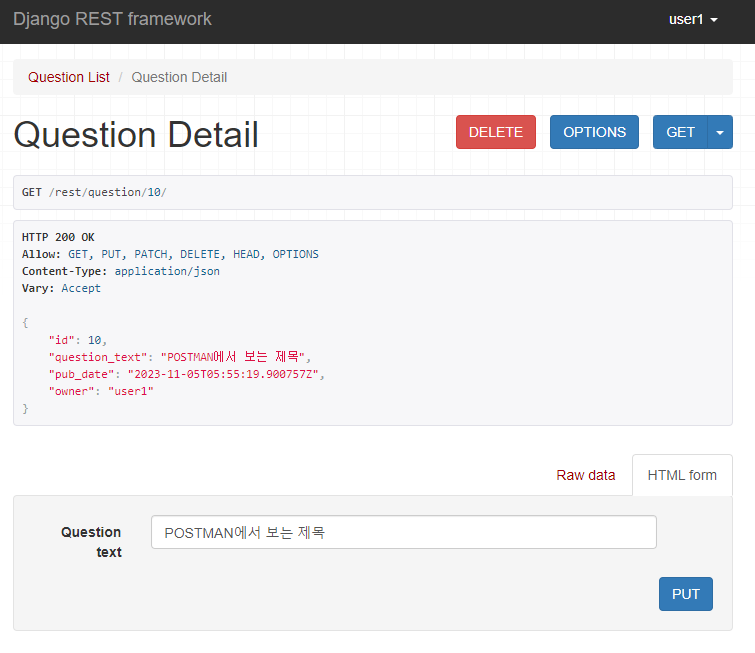Screen dimensions: 755x653
Task: Click the PUT submit button
Action: pos(685,594)
